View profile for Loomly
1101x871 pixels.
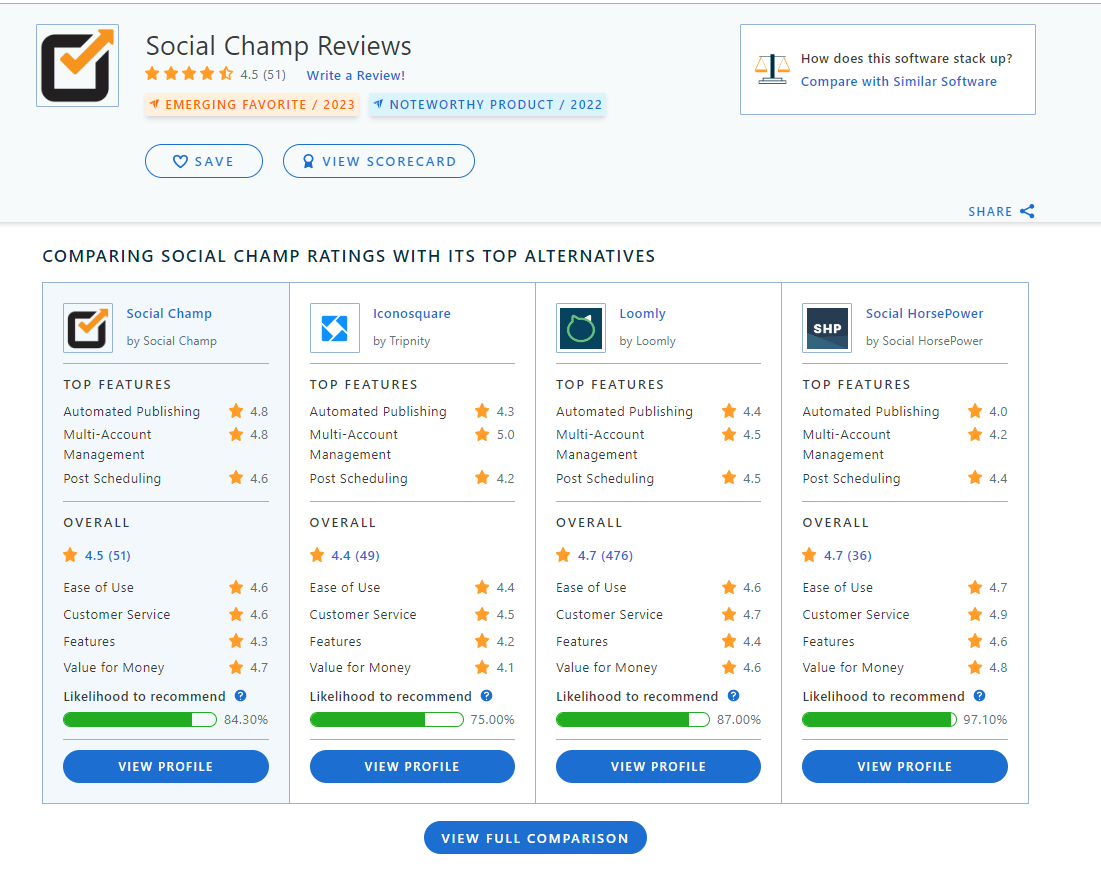pos(659,766)
